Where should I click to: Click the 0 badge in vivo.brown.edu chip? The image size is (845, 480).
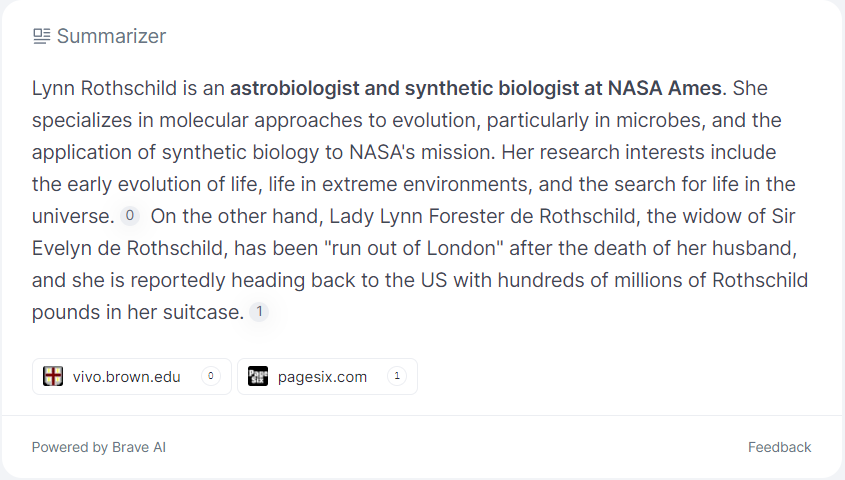point(211,376)
